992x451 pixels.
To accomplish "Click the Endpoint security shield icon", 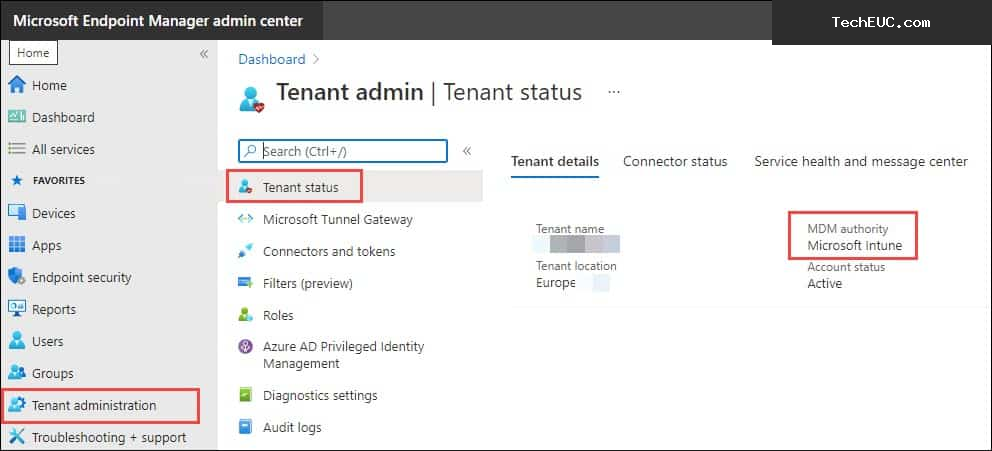I will click(17, 277).
